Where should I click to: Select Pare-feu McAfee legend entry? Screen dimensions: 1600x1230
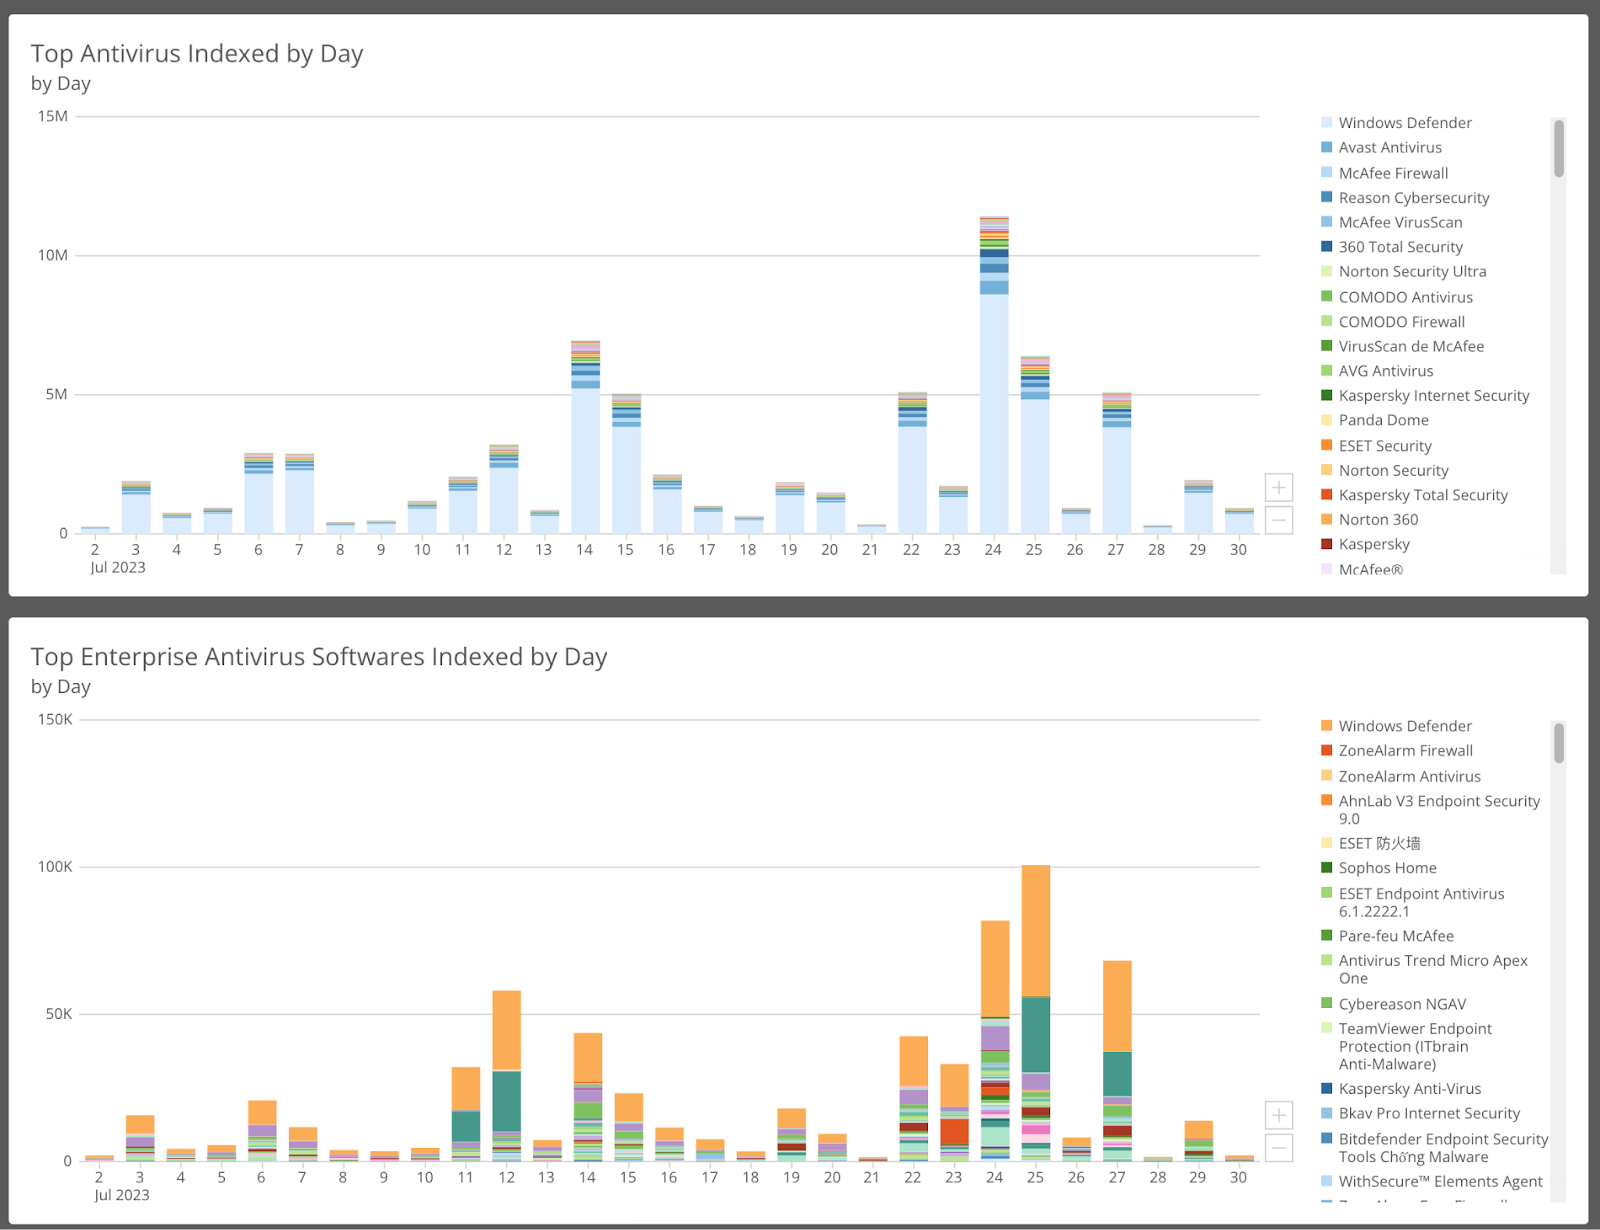1387,936
